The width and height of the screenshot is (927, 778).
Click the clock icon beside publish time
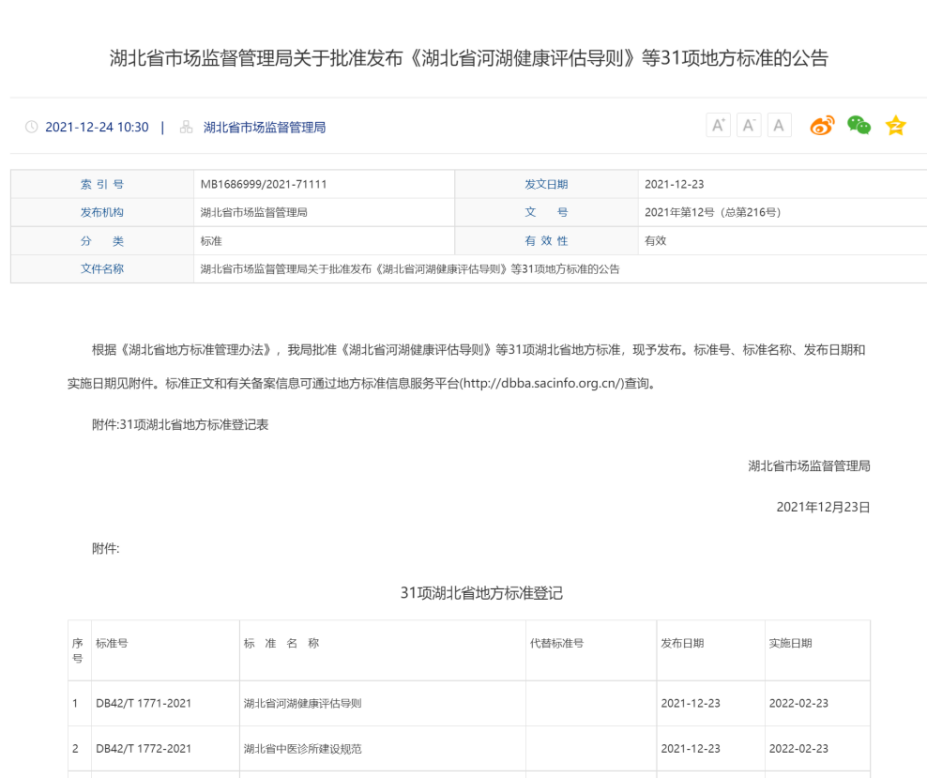(x=31, y=127)
